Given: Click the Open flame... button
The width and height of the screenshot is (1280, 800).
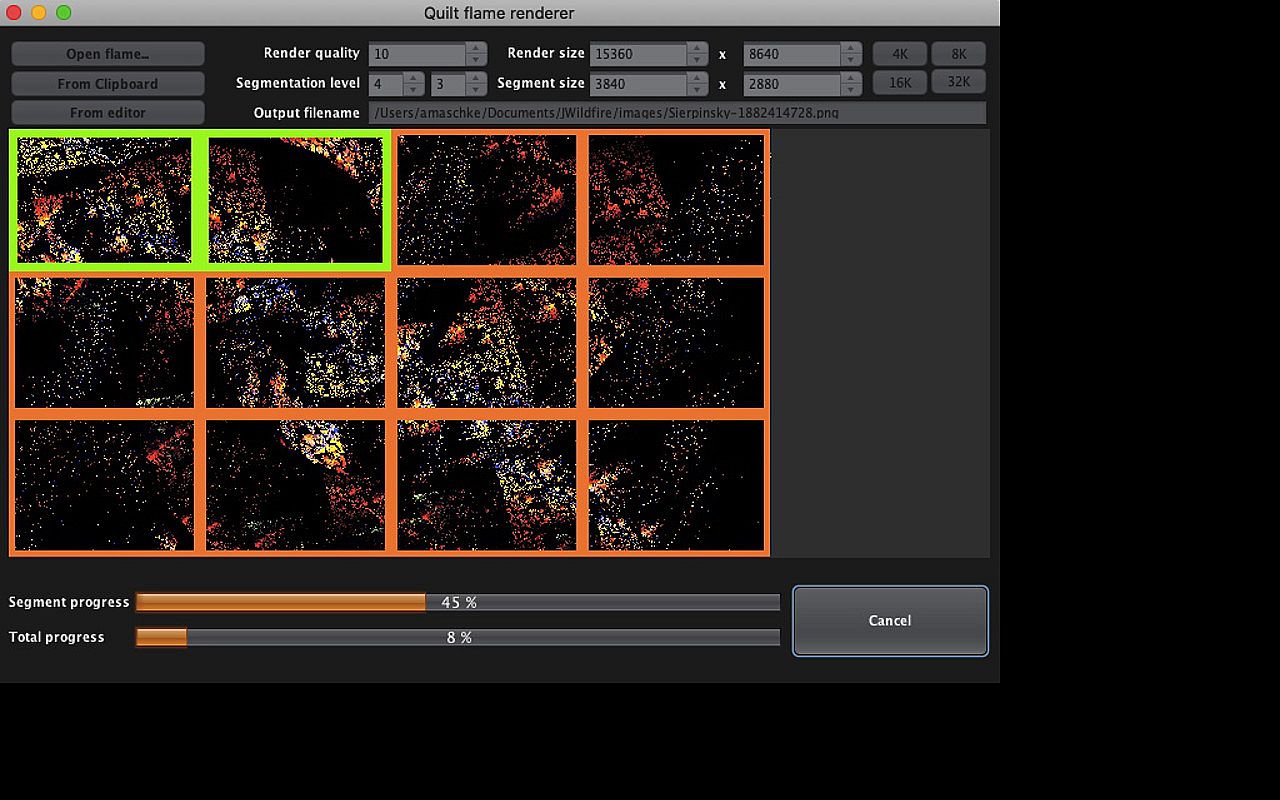Looking at the screenshot, I should pyautogui.click(x=108, y=54).
